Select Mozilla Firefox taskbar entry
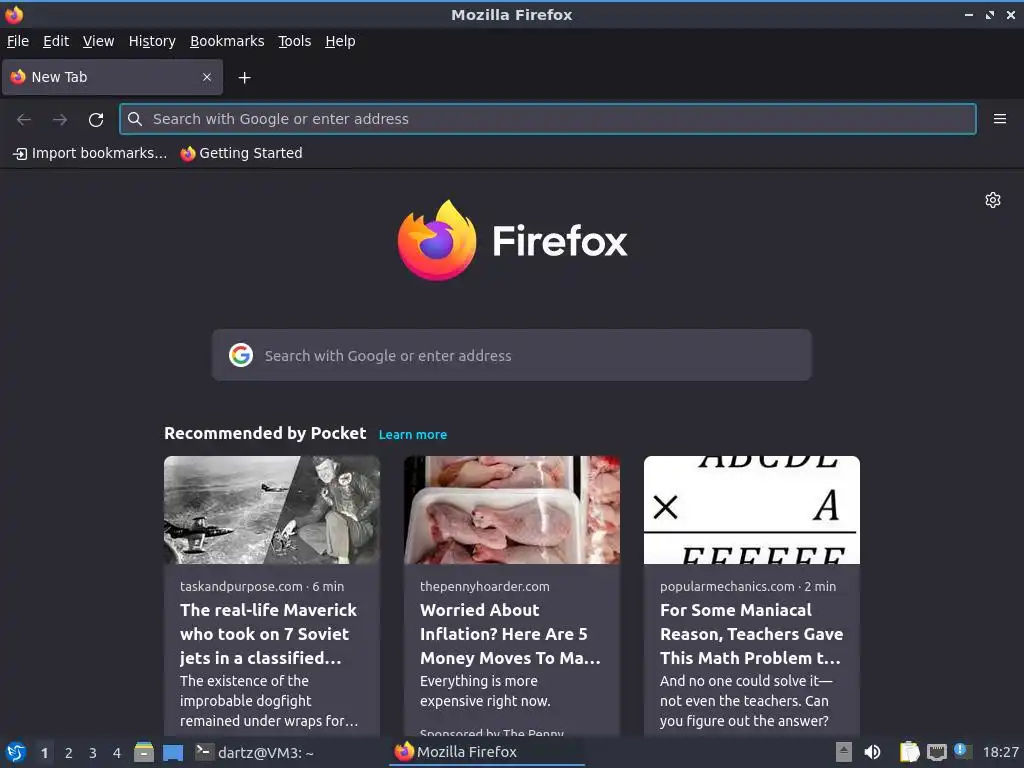 [x=487, y=752]
